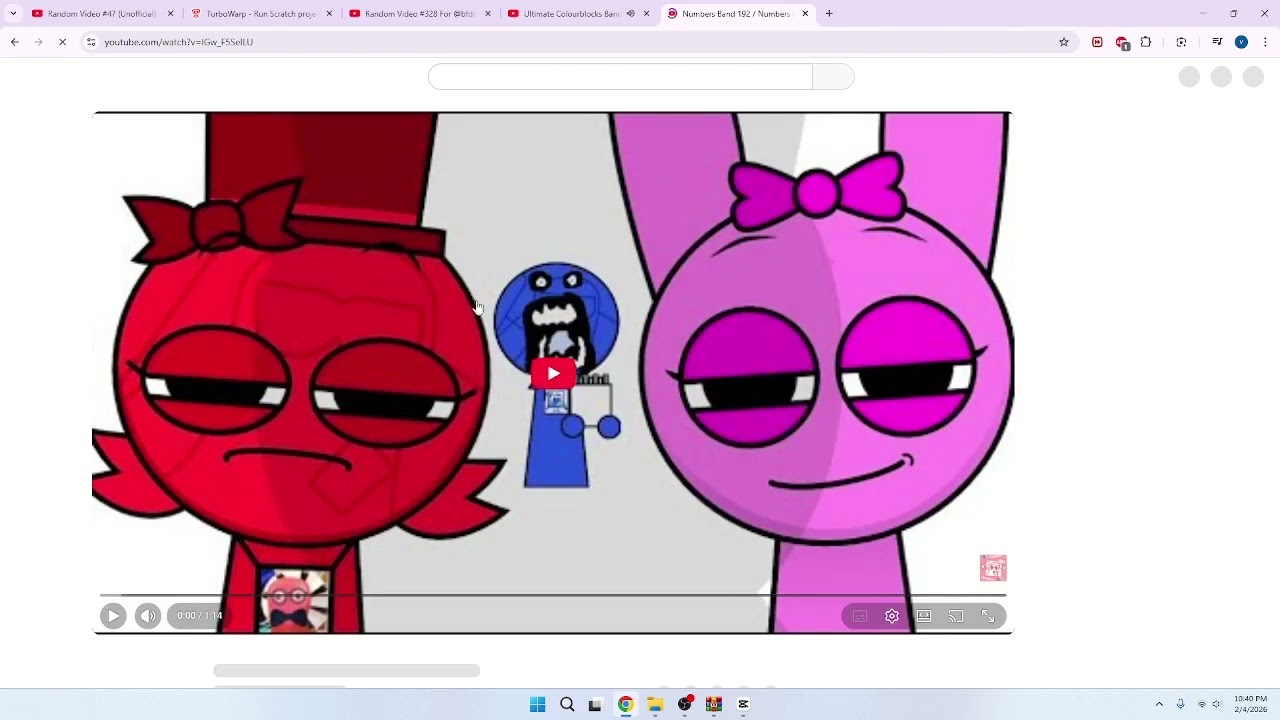Open the Chrome profile avatar

pos(1241,42)
